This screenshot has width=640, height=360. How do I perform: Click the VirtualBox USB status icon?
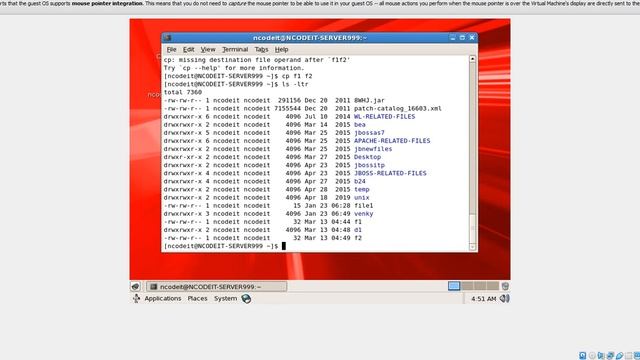620,356
